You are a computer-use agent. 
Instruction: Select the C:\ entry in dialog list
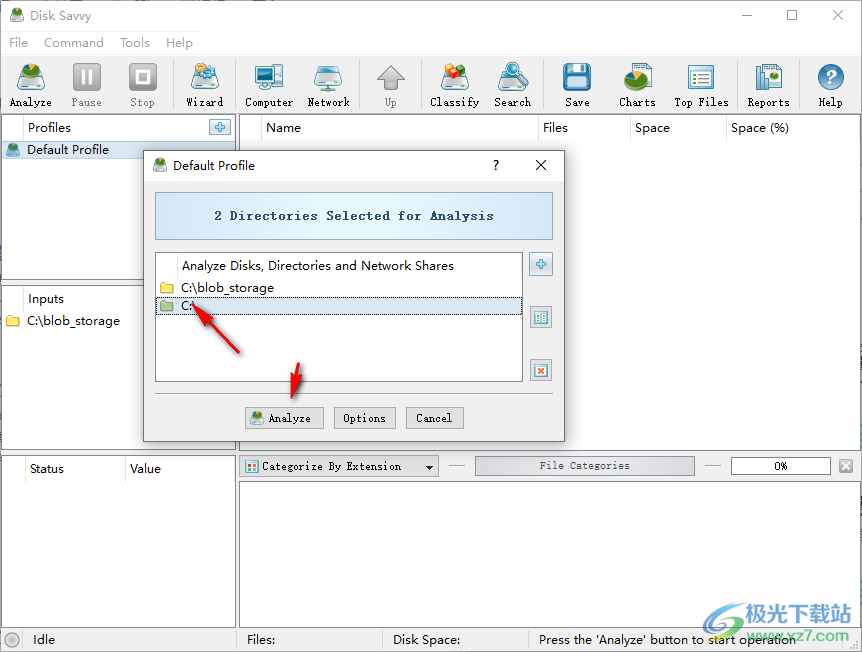tap(339, 306)
